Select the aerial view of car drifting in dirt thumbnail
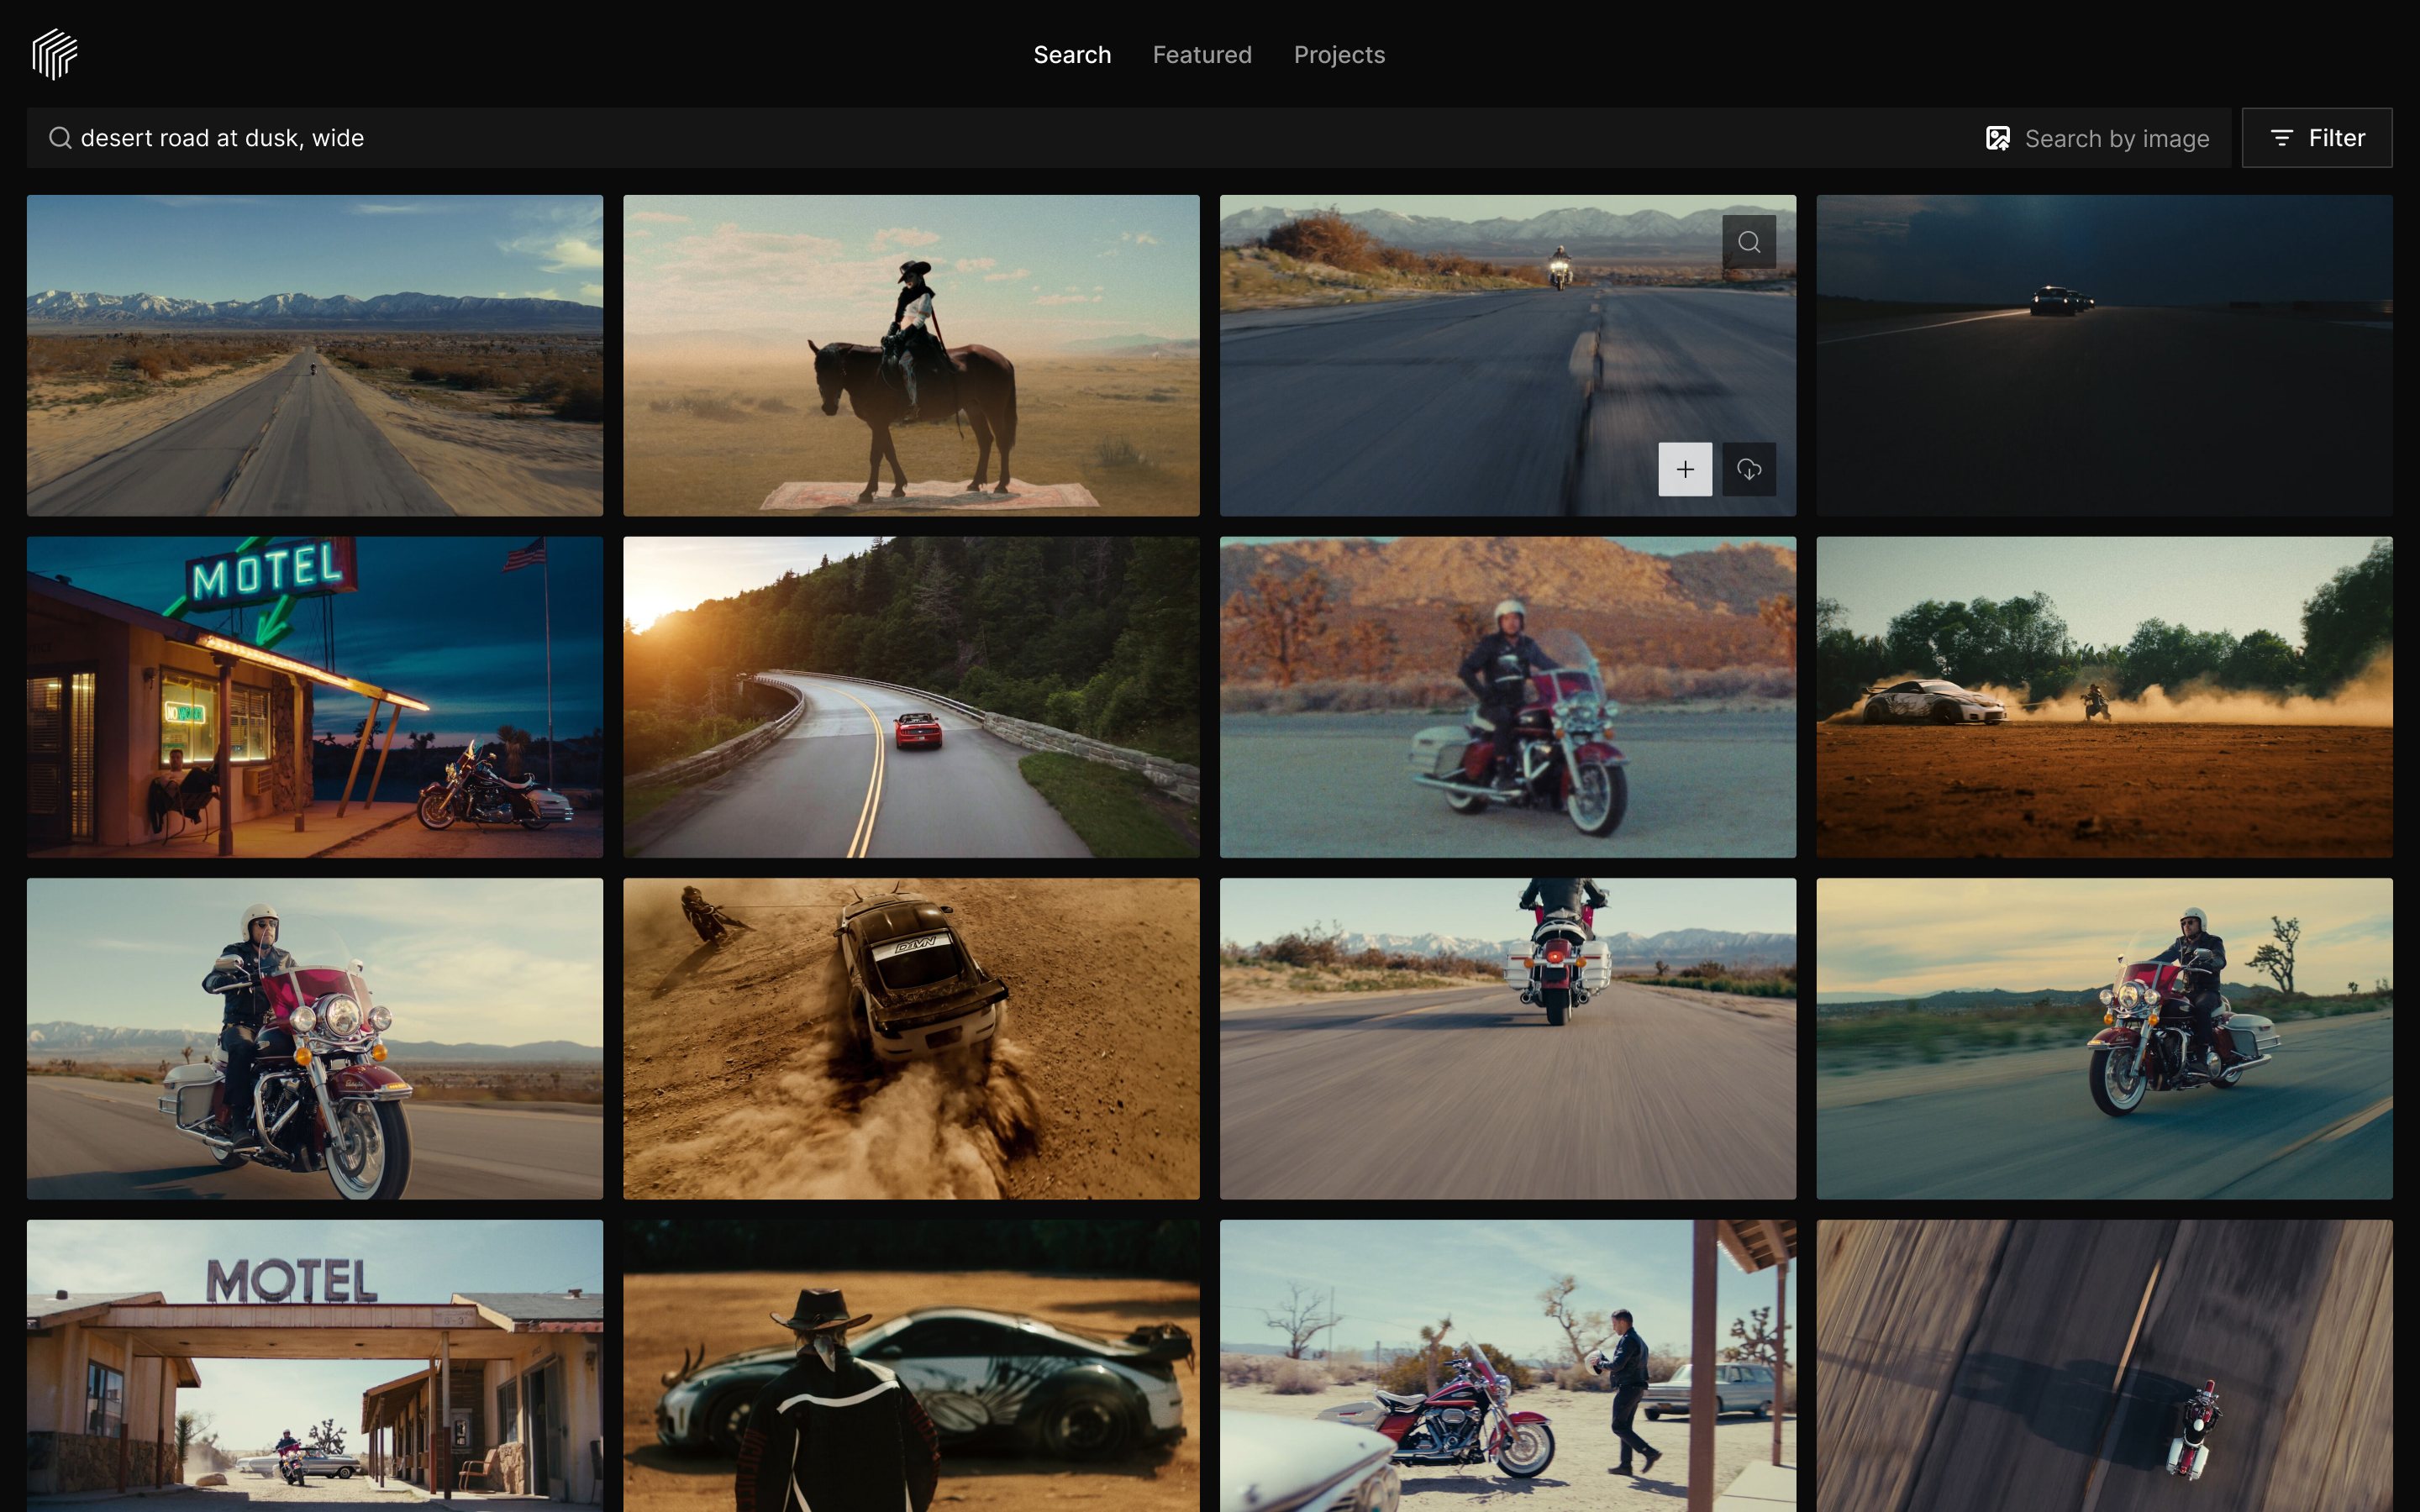The image size is (2420, 1512). pyautogui.click(x=911, y=1038)
